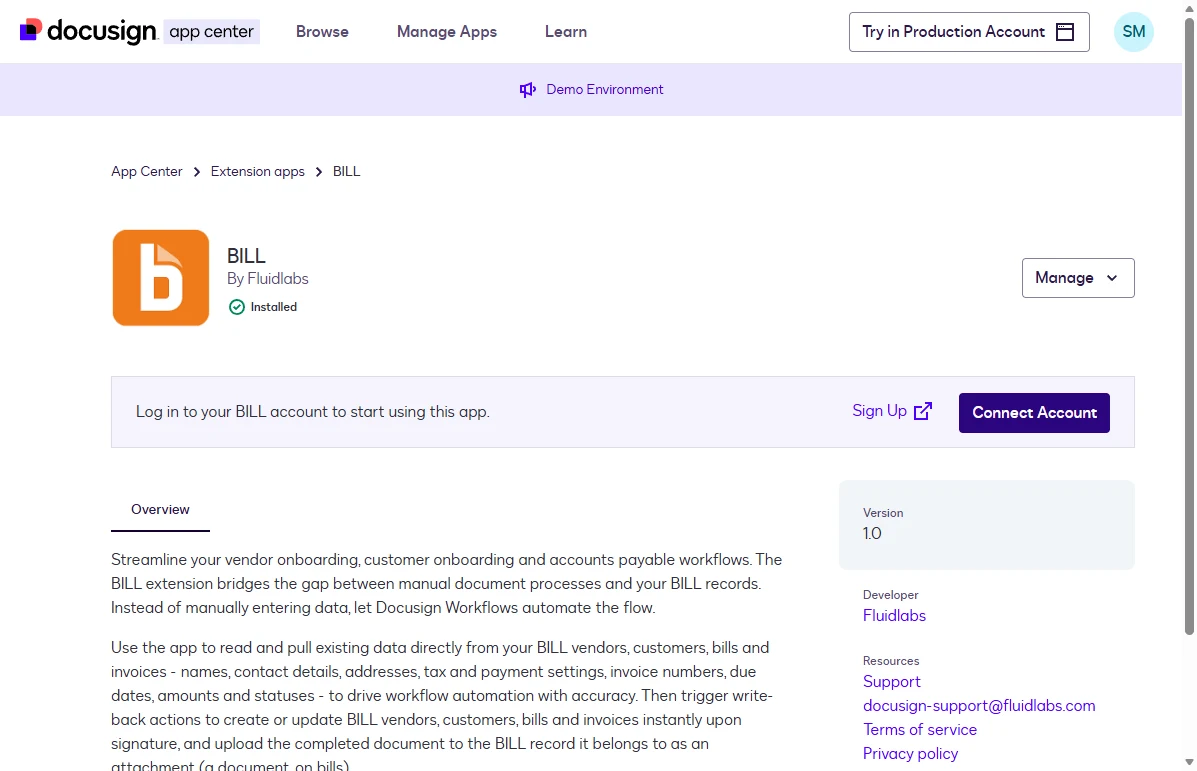Image resolution: width=1197 pixels, height=771 pixels.
Task: Click docusign-support@fluidlabs.com email link
Action: 979,706
